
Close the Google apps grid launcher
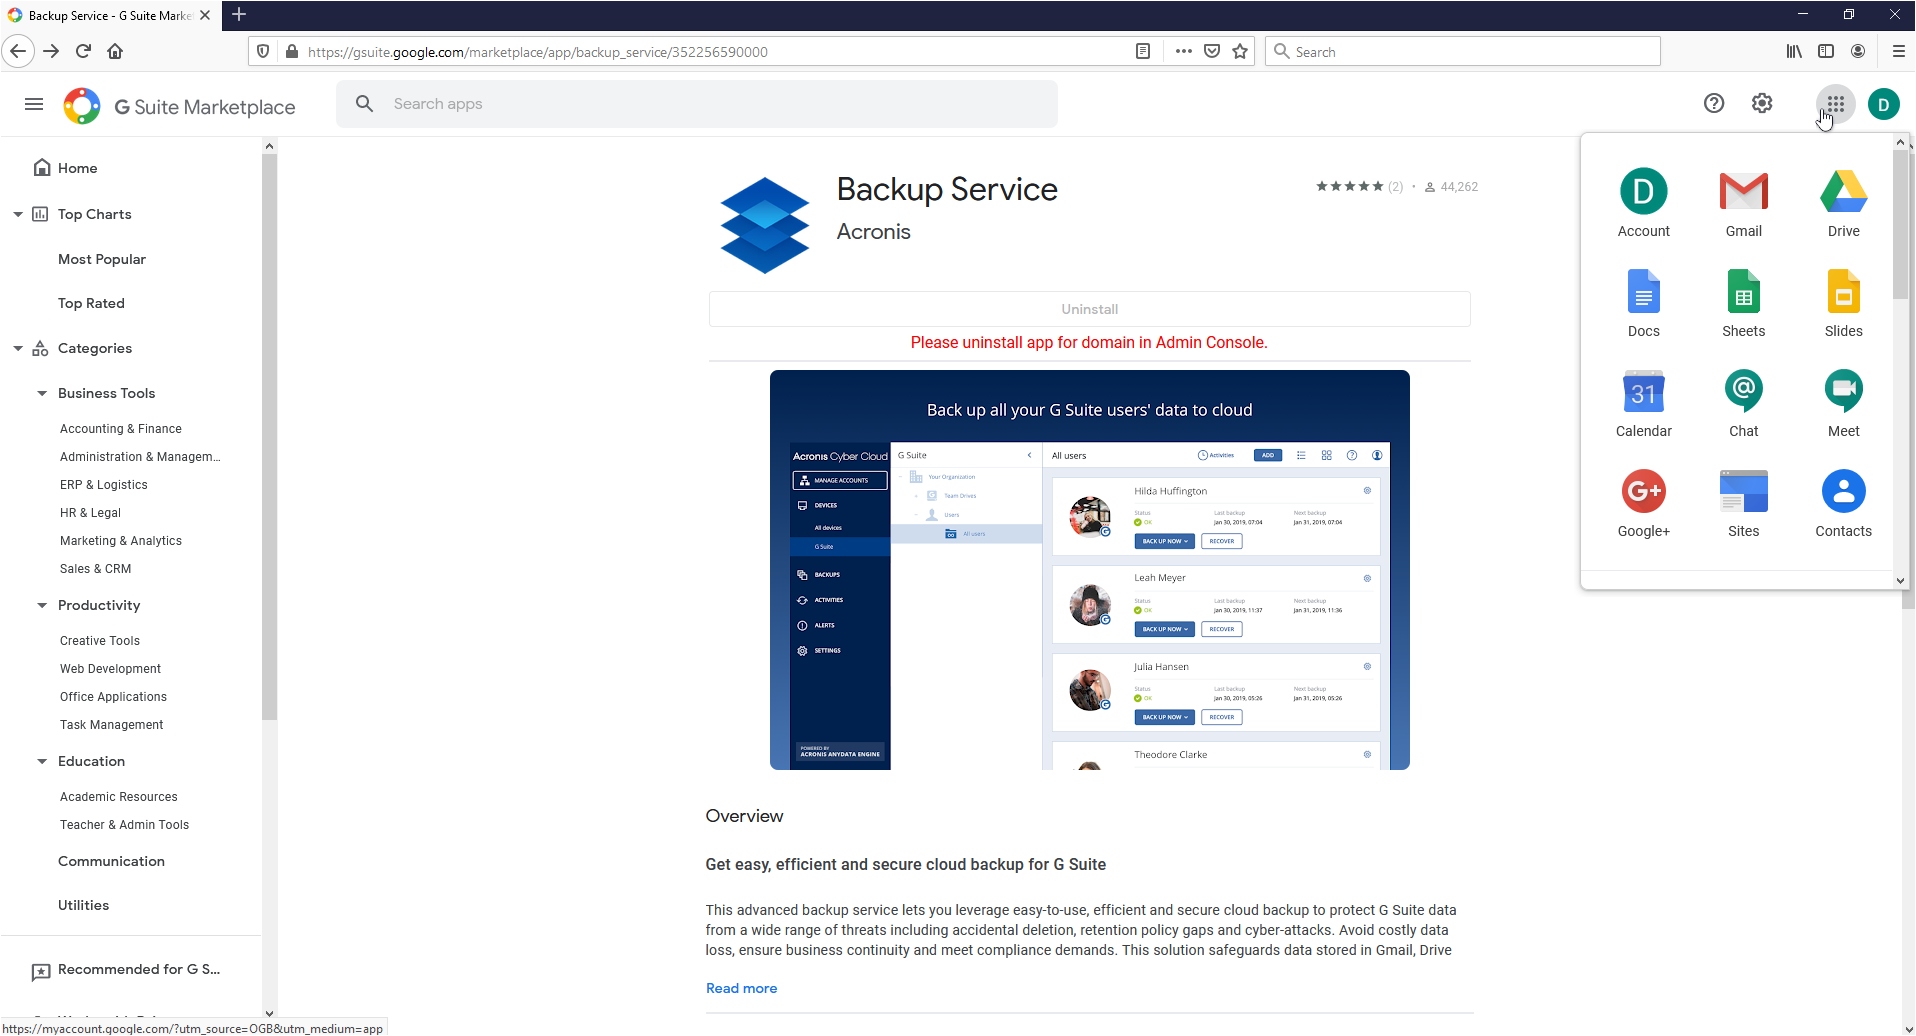[x=1835, y=104]
